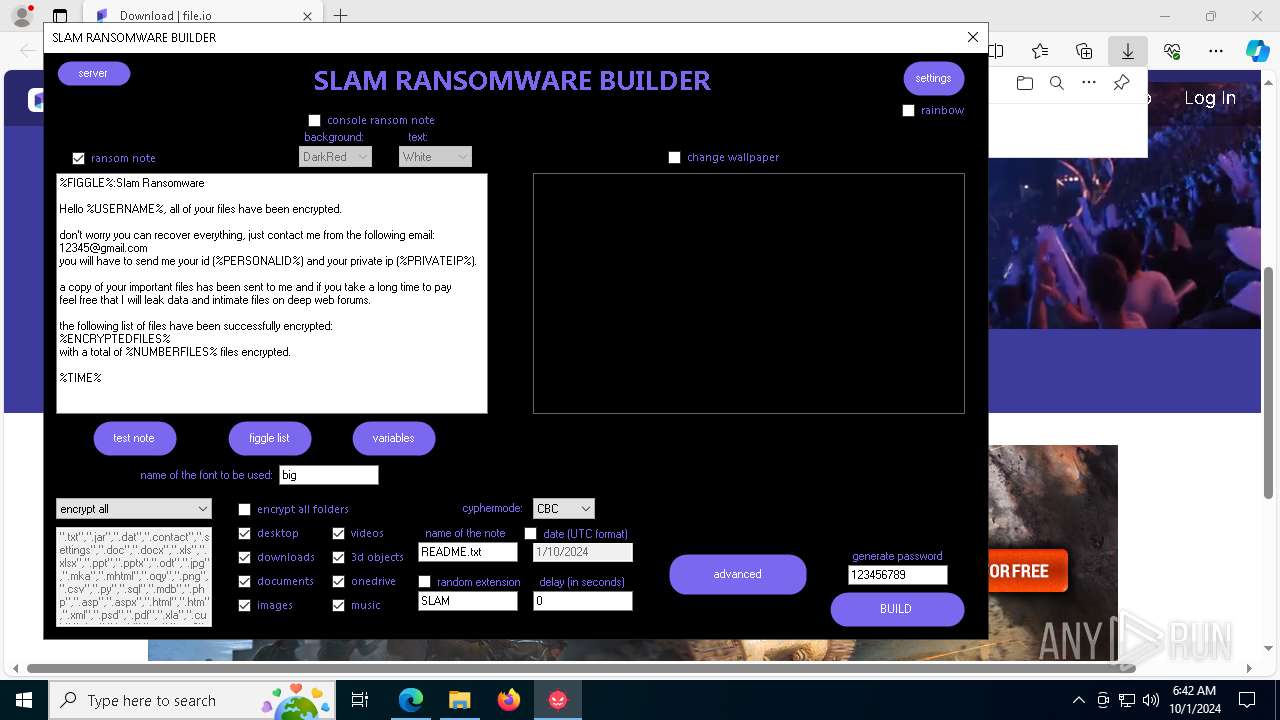
Task: Show hidden system tray icons
Action: (1078, 700)
